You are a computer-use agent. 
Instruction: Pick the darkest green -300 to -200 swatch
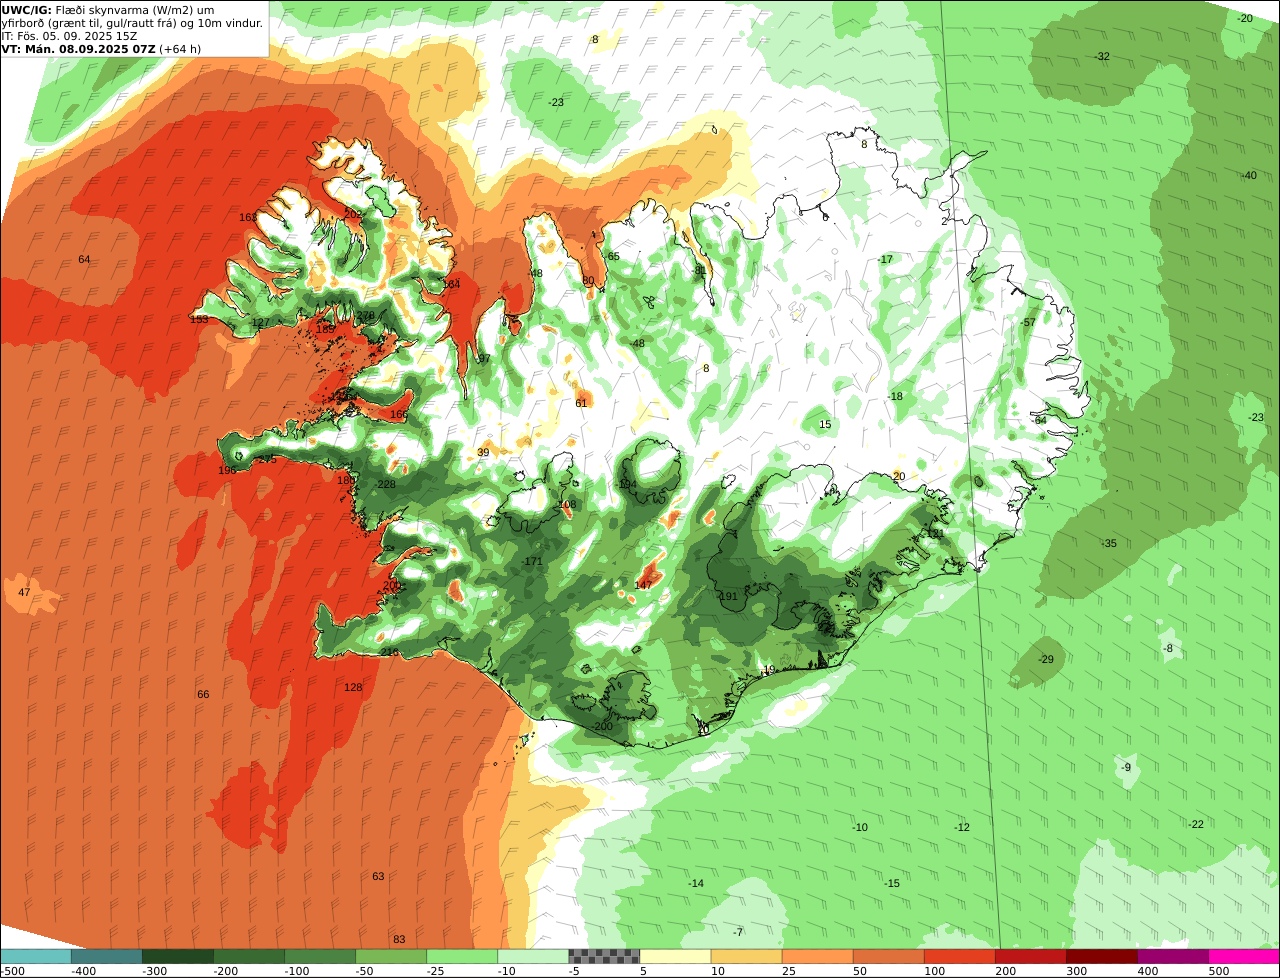point(178,956)
